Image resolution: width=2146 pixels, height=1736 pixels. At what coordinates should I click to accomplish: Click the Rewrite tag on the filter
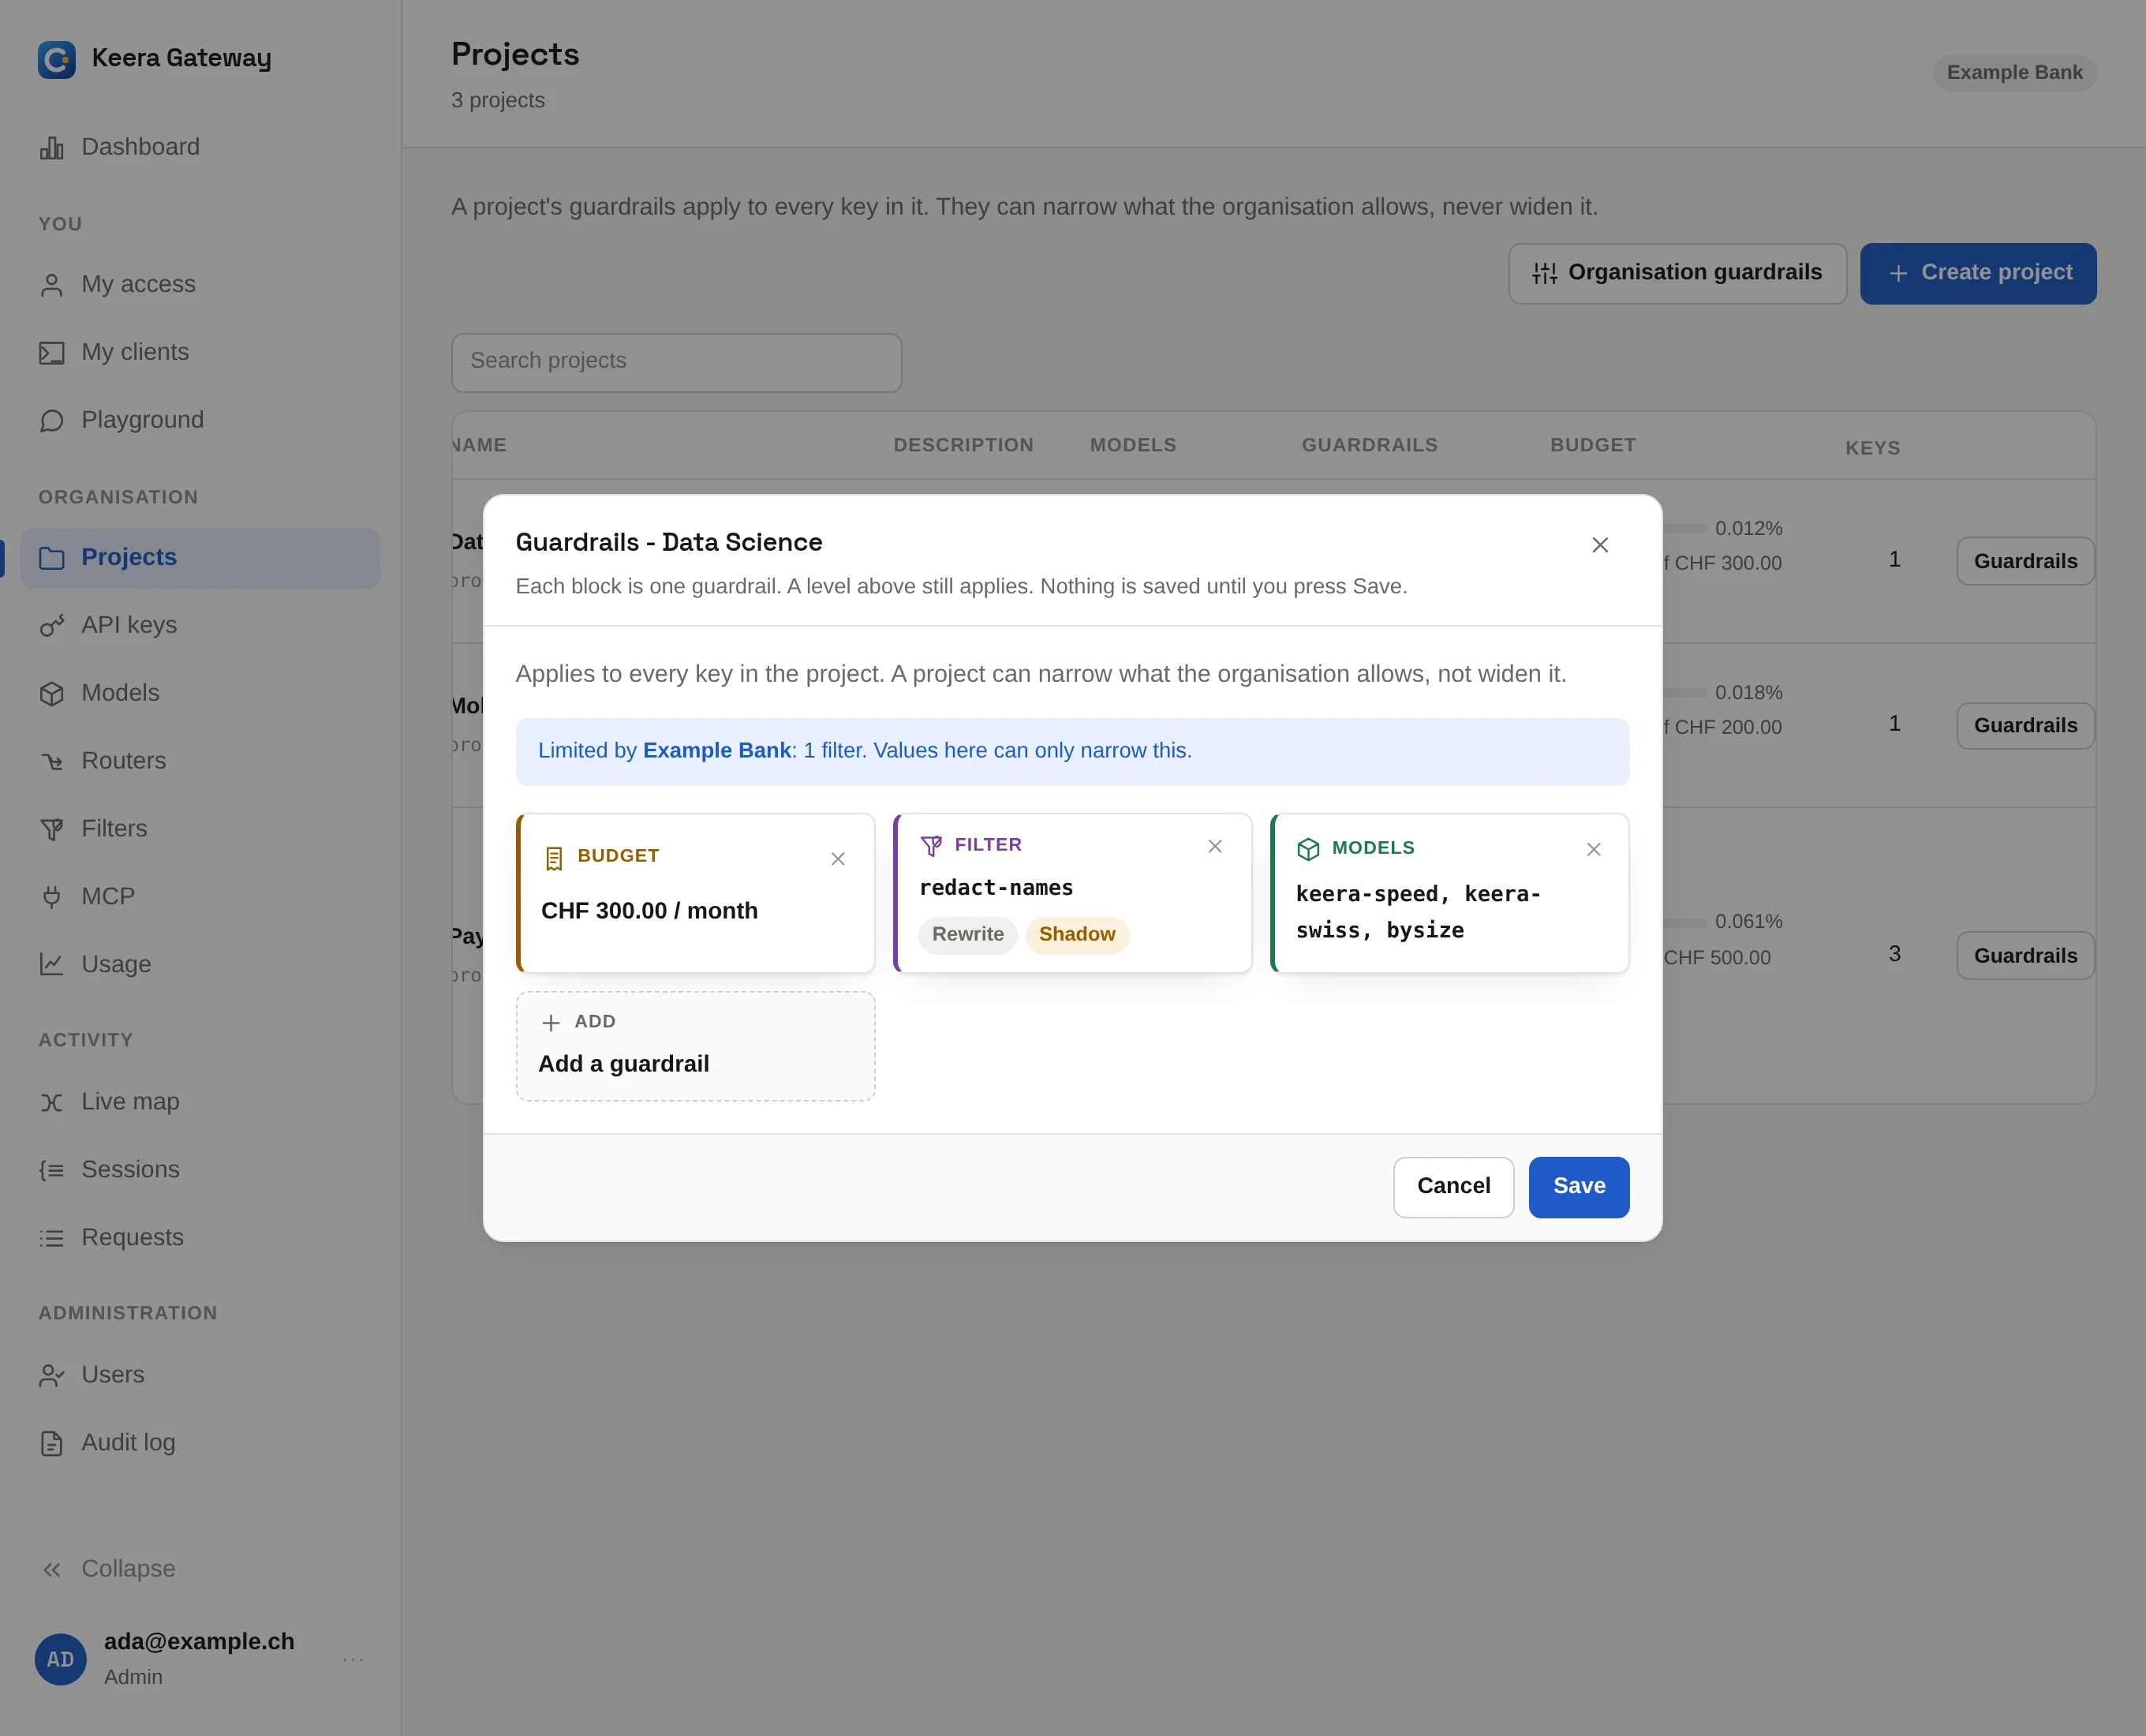pos(967,934)
